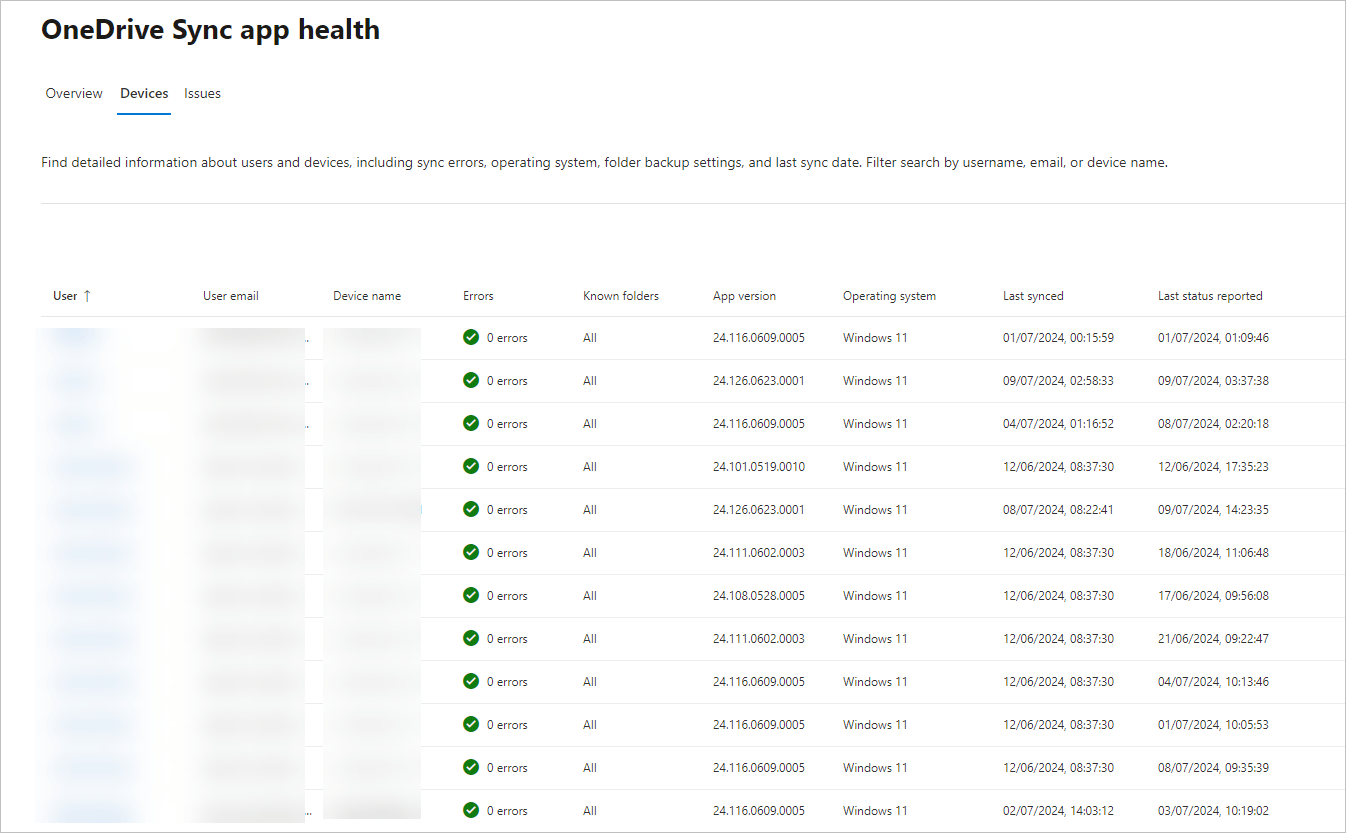
Task: Click last synced 02/07/2024, 14:03:12
Action: (x=1058, y=811)
